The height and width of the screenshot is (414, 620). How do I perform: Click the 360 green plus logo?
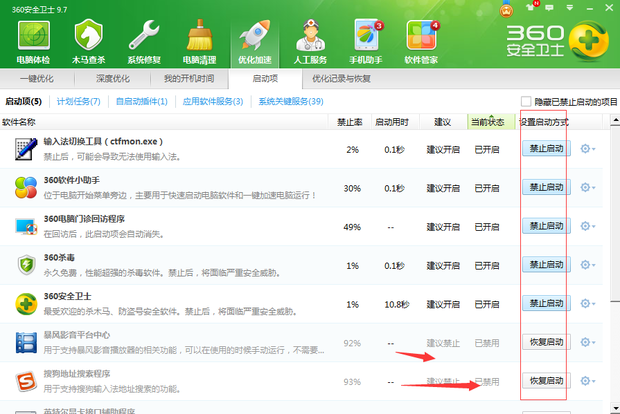pos(588,42)
